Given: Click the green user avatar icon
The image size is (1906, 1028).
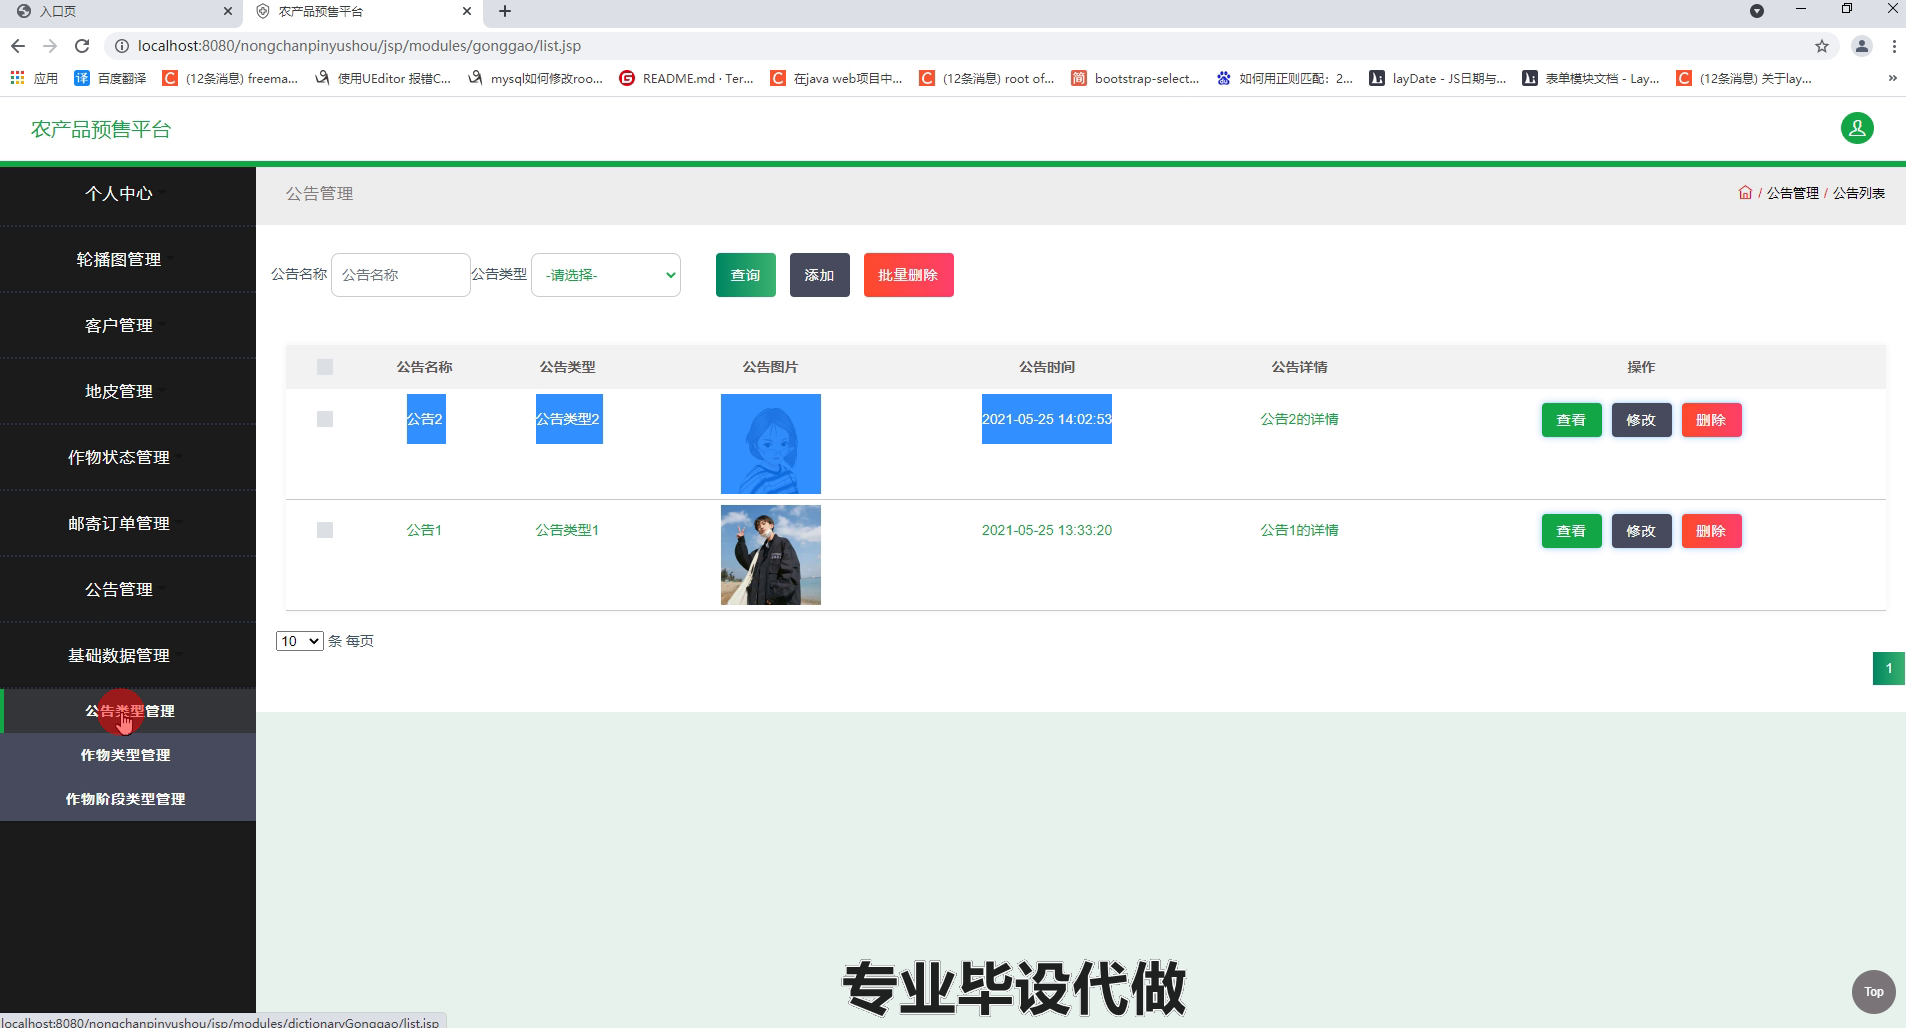Looking at the screenshot, I should tap(1857, 128).
